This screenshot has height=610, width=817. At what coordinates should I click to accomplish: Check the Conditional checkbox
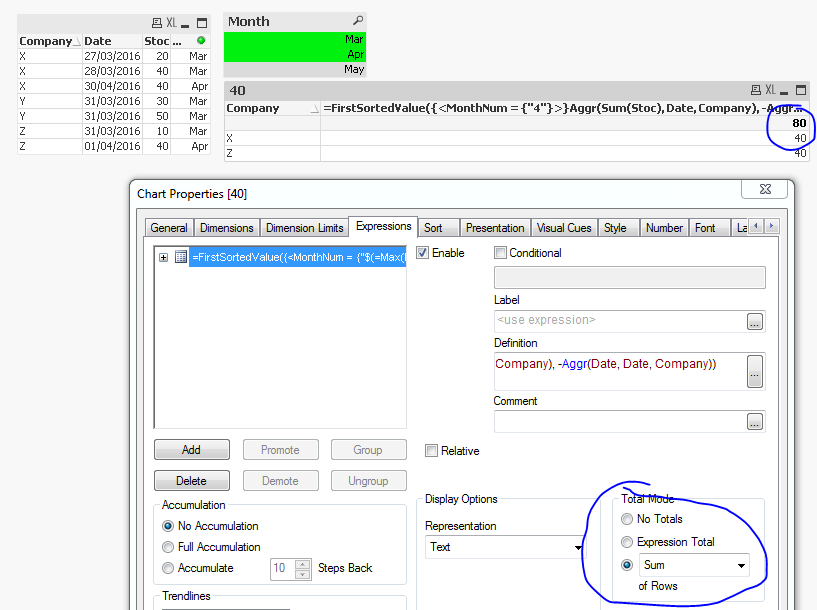click(500, 253)
